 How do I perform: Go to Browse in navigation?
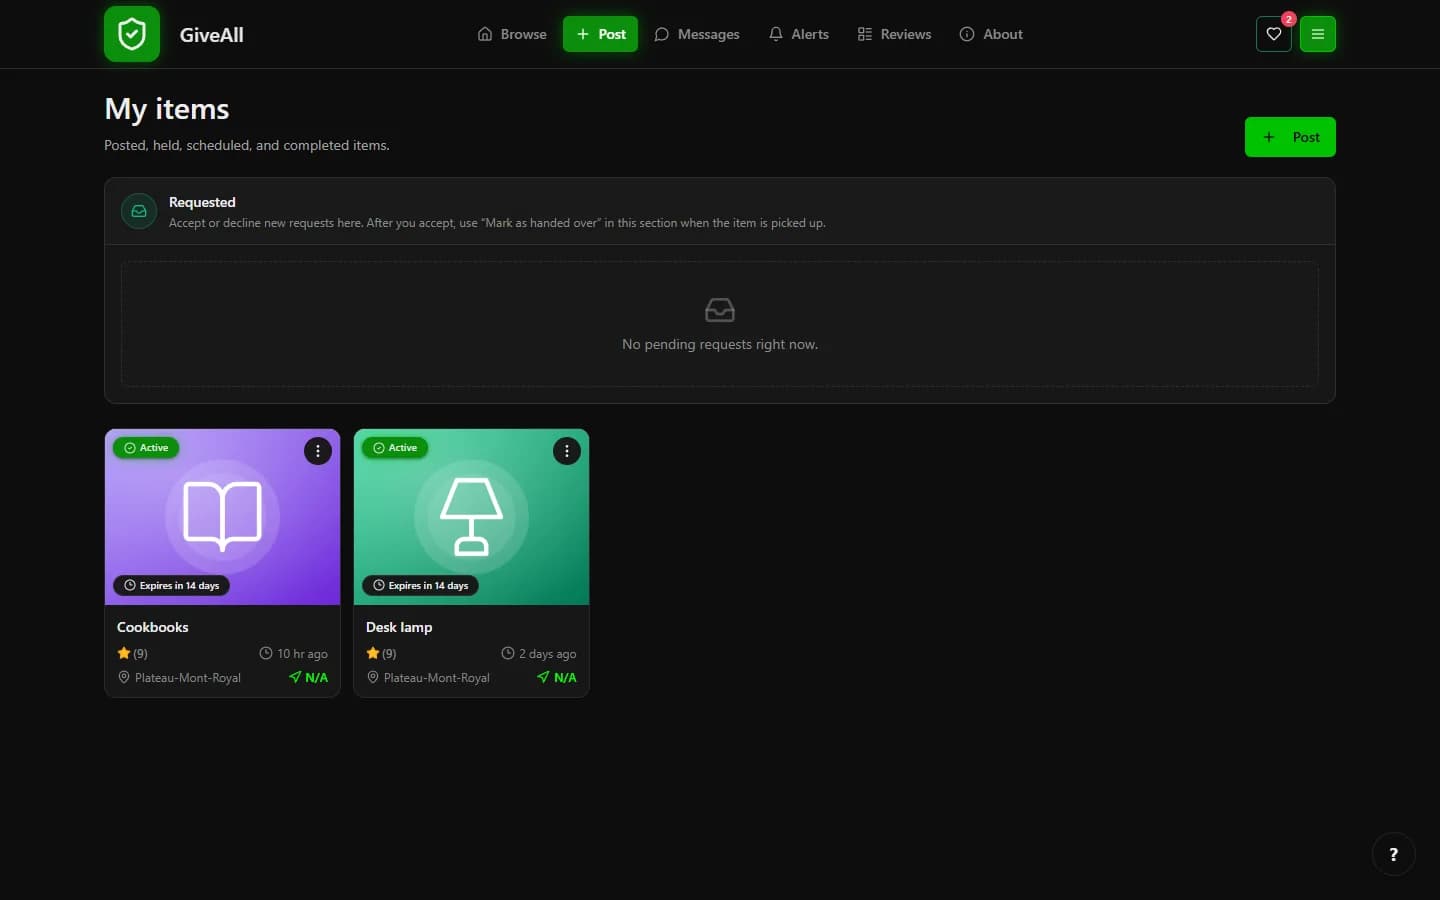[512, 34]
